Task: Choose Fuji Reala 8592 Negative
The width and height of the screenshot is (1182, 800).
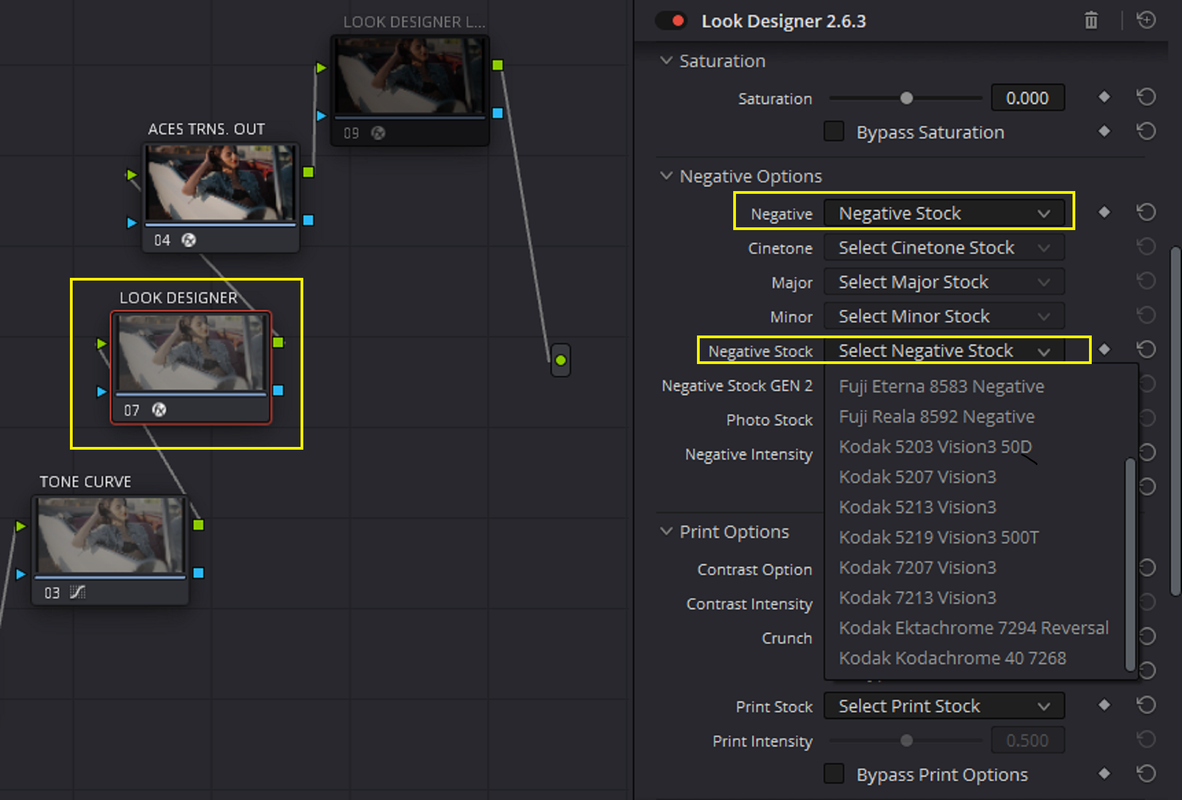Action: [937, 416]
